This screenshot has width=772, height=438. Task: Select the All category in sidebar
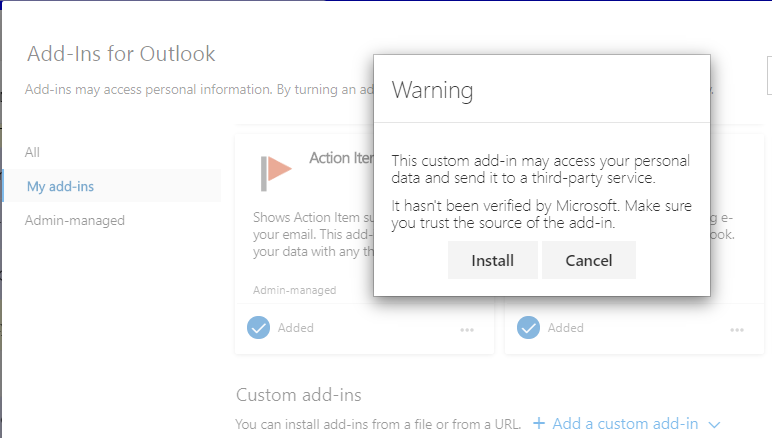click(x=32, y=153)
